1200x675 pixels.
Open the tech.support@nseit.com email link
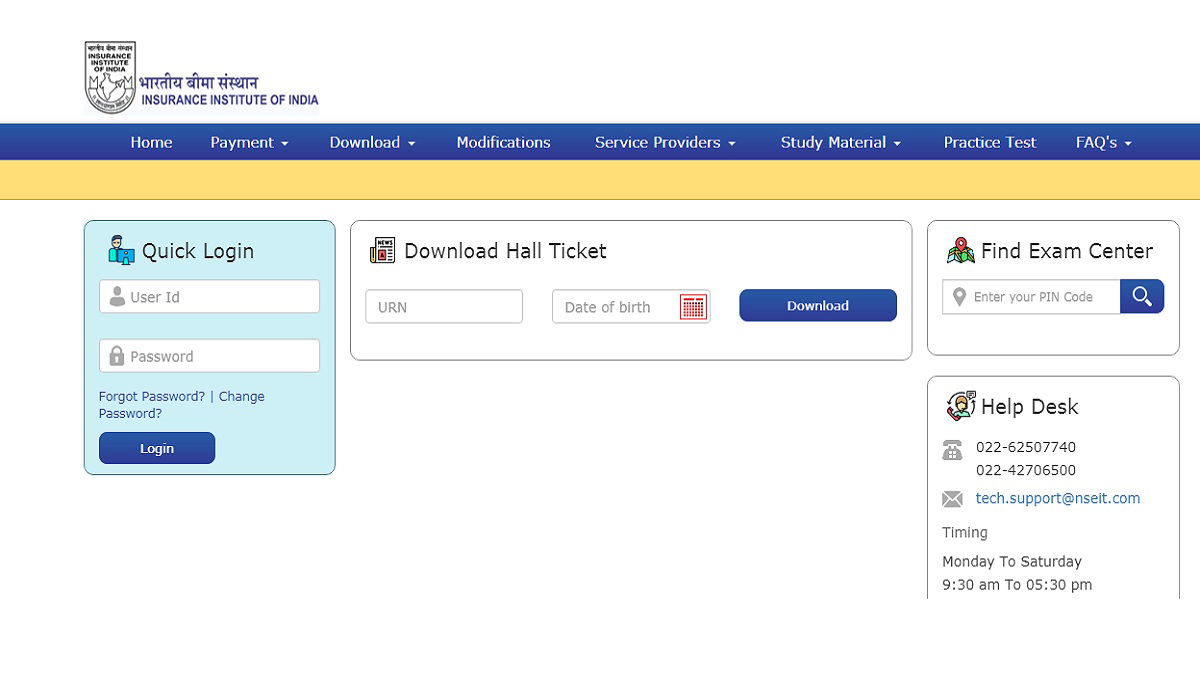(1057, 498)
